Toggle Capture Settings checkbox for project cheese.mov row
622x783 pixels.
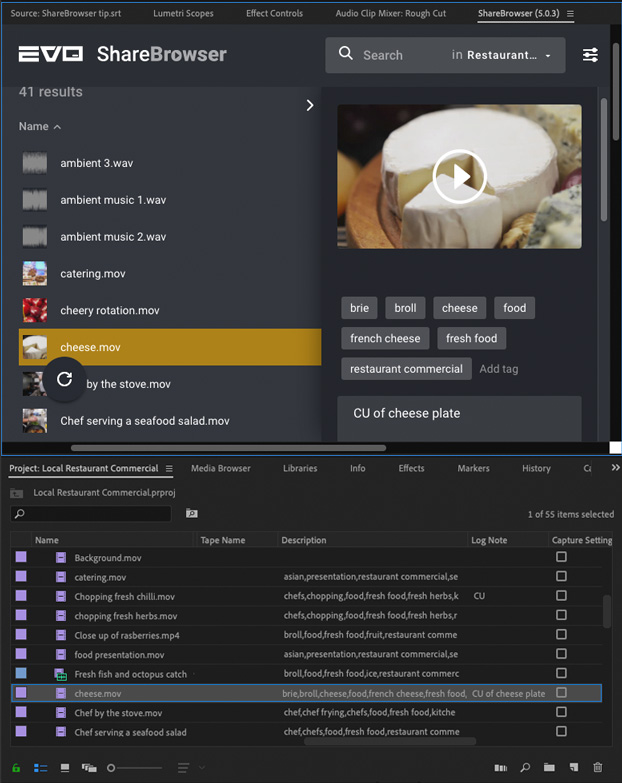pos(561,693)
